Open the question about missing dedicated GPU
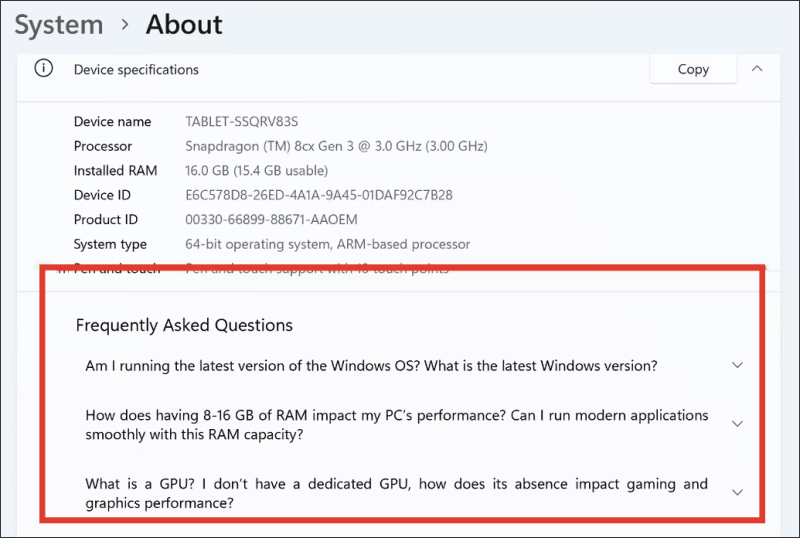This screenshot has width=800, height=538. pos(397,493)
